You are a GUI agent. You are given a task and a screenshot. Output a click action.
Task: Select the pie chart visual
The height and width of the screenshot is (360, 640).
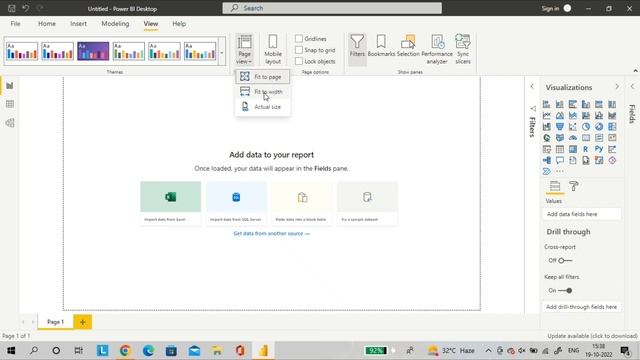pos(586,127)
